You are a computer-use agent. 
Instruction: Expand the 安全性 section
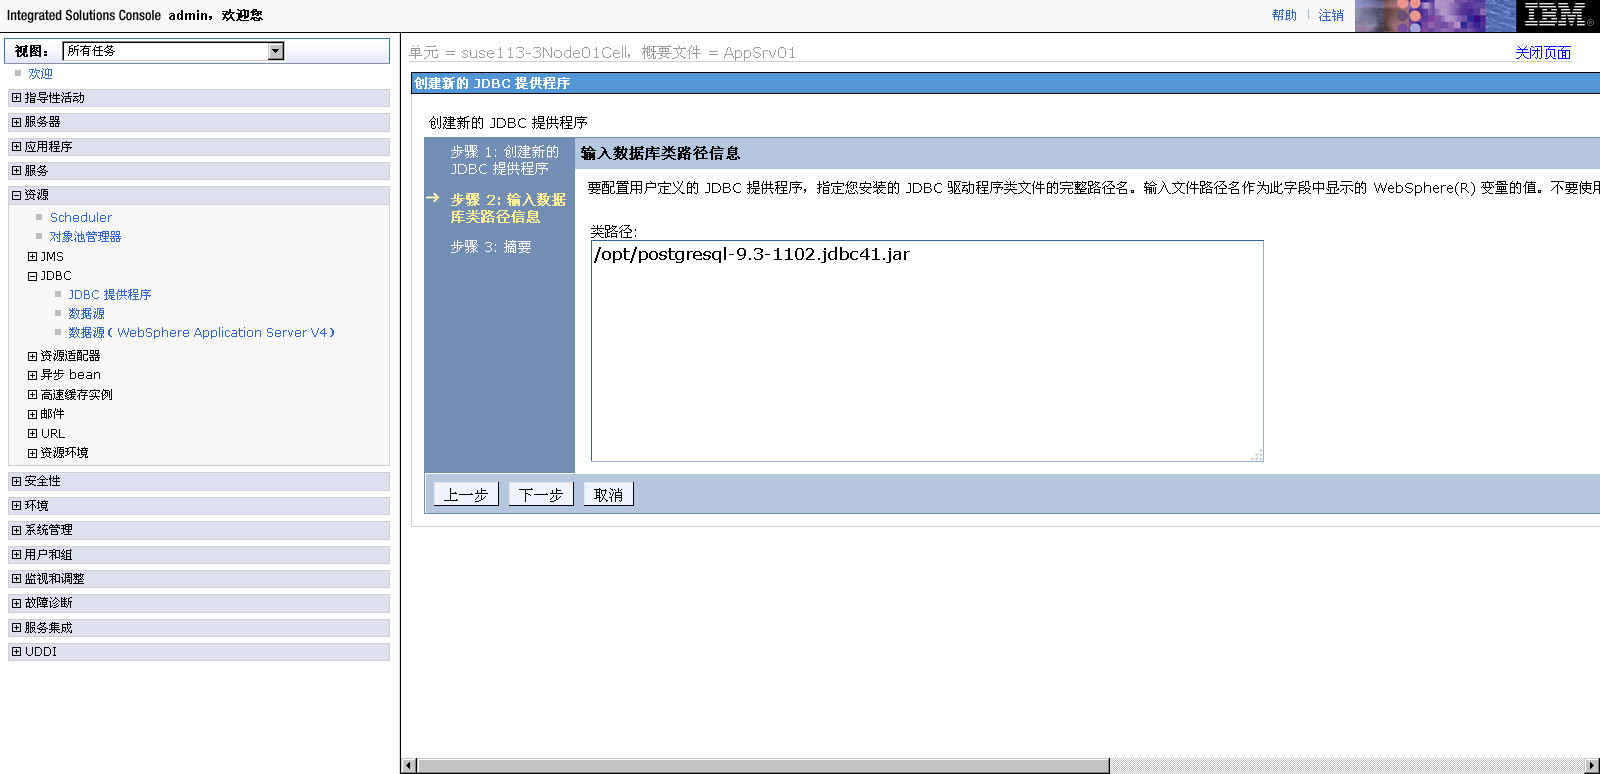coord(16,482)
